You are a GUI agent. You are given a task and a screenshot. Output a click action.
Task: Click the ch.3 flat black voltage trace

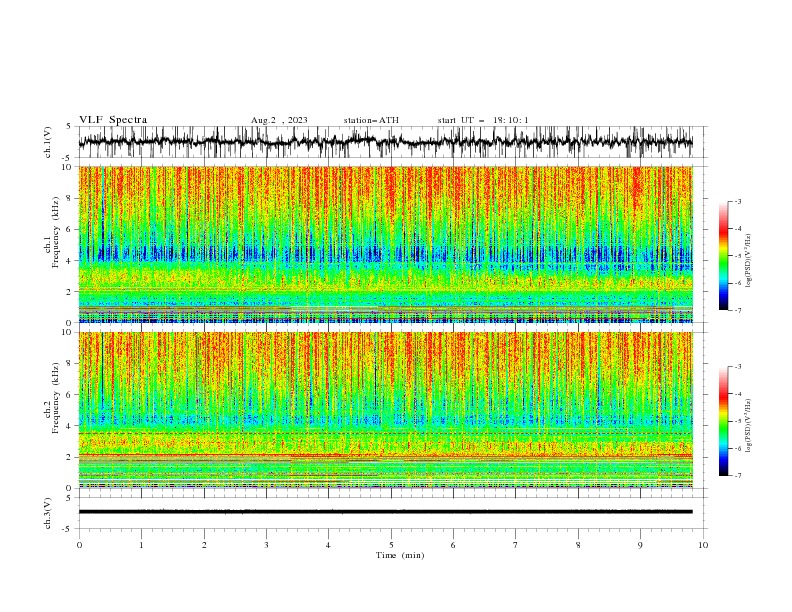pos(385,512)
